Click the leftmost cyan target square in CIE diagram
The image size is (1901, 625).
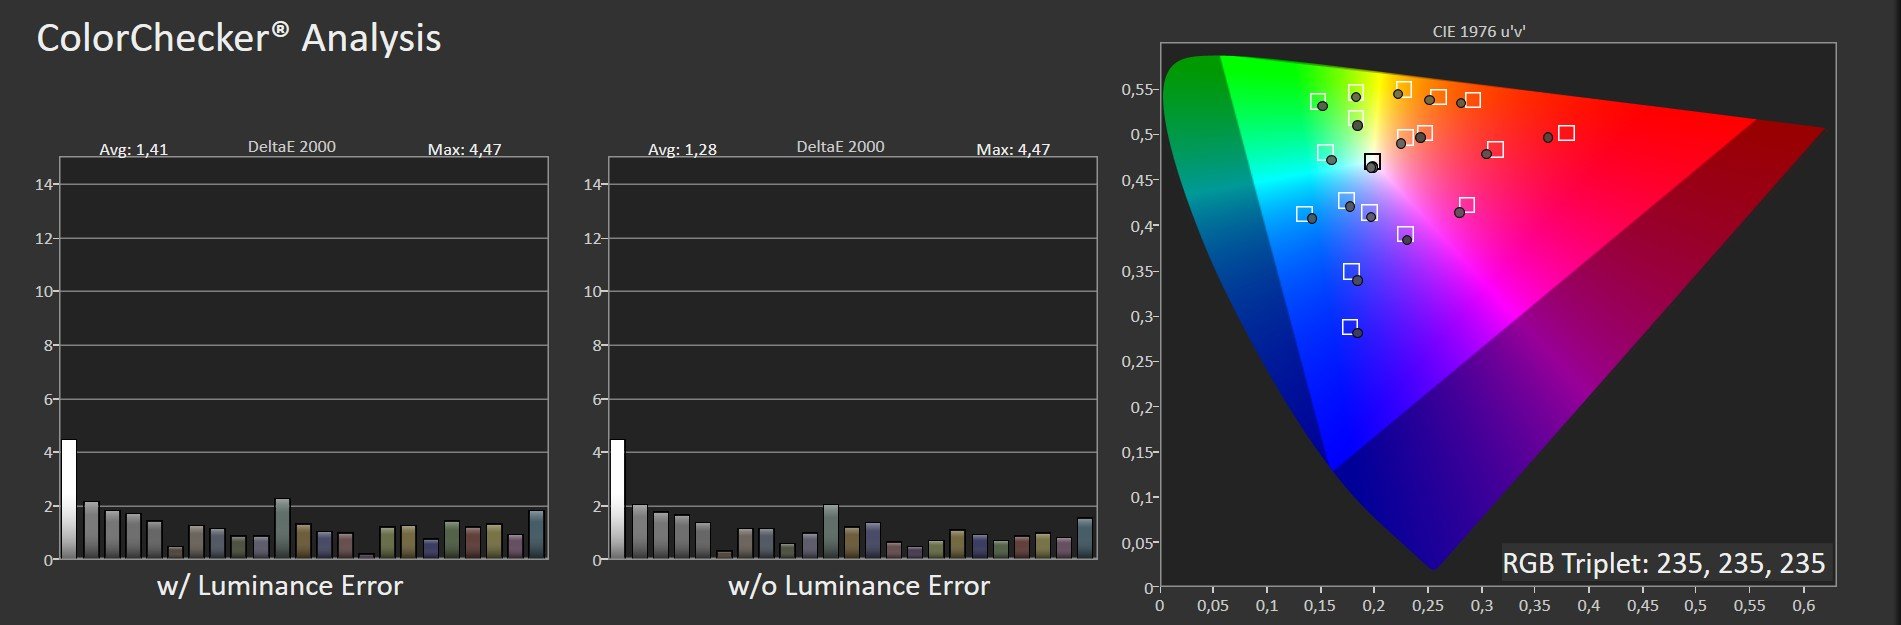point(1304,214)
